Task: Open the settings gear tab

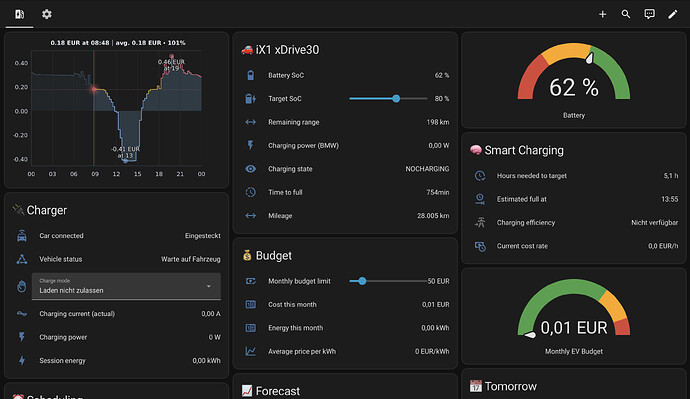Action: tap(47, 14)
